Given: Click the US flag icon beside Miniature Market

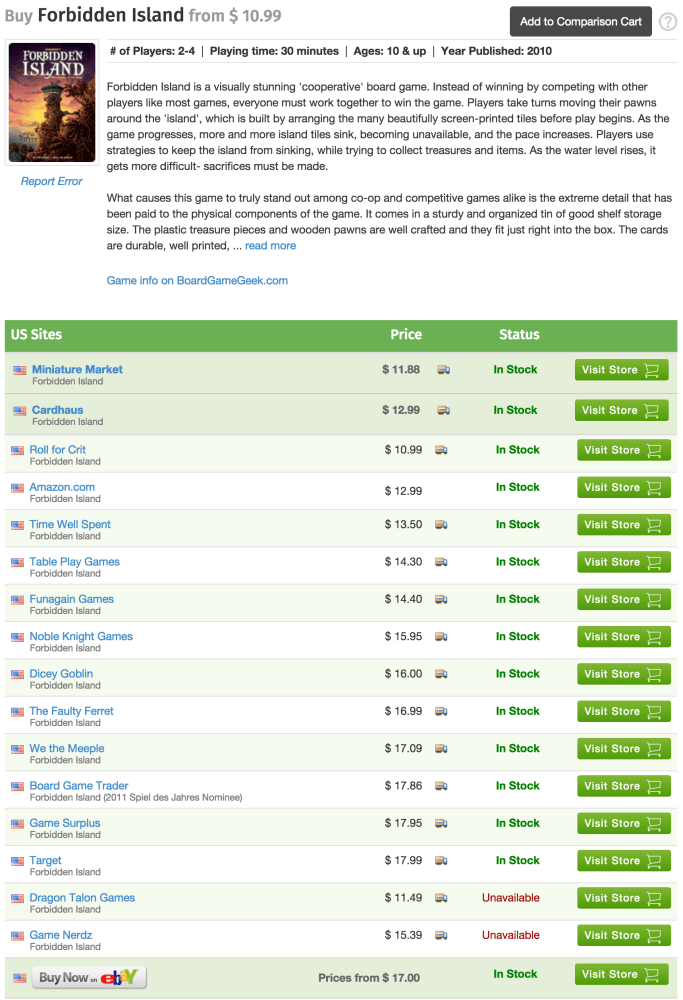Looking at the screenshot, I should pyautogui.click(x=20, y=371).
